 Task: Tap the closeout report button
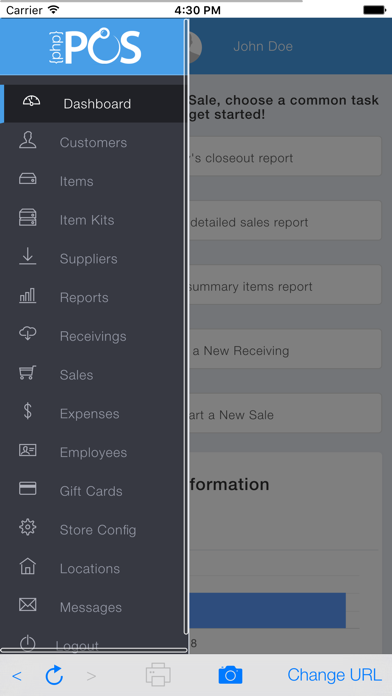click(285, 156)
